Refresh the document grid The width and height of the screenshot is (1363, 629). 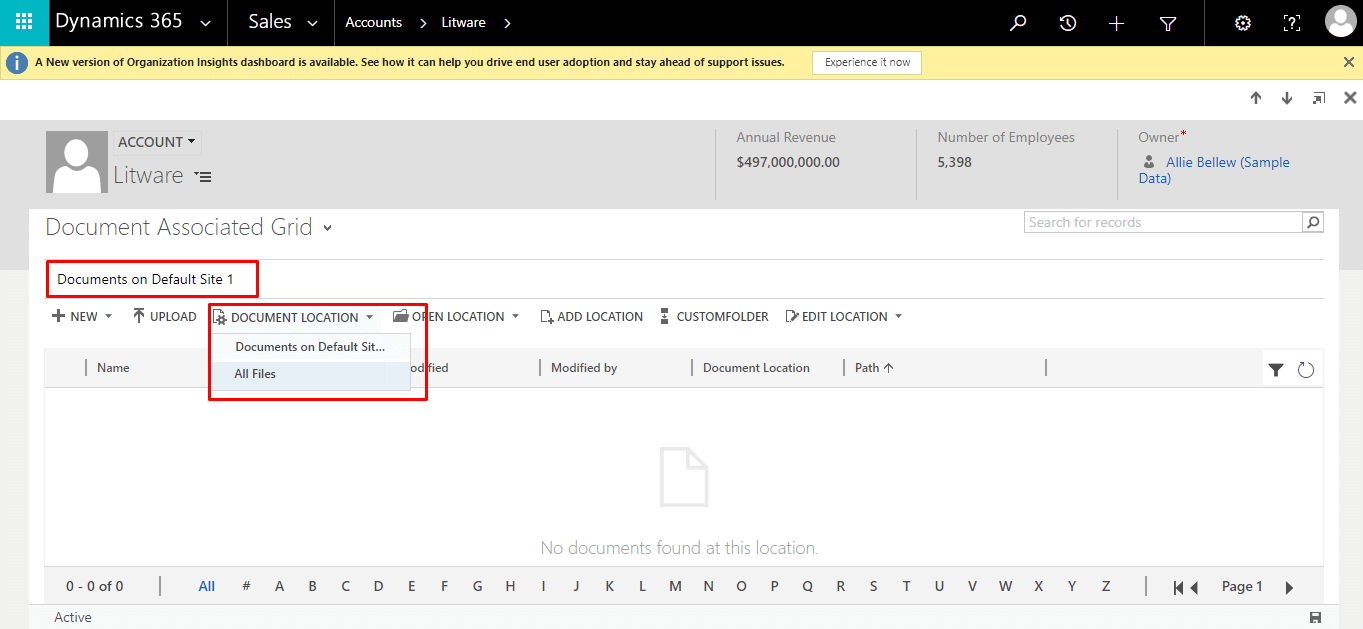1306,370
